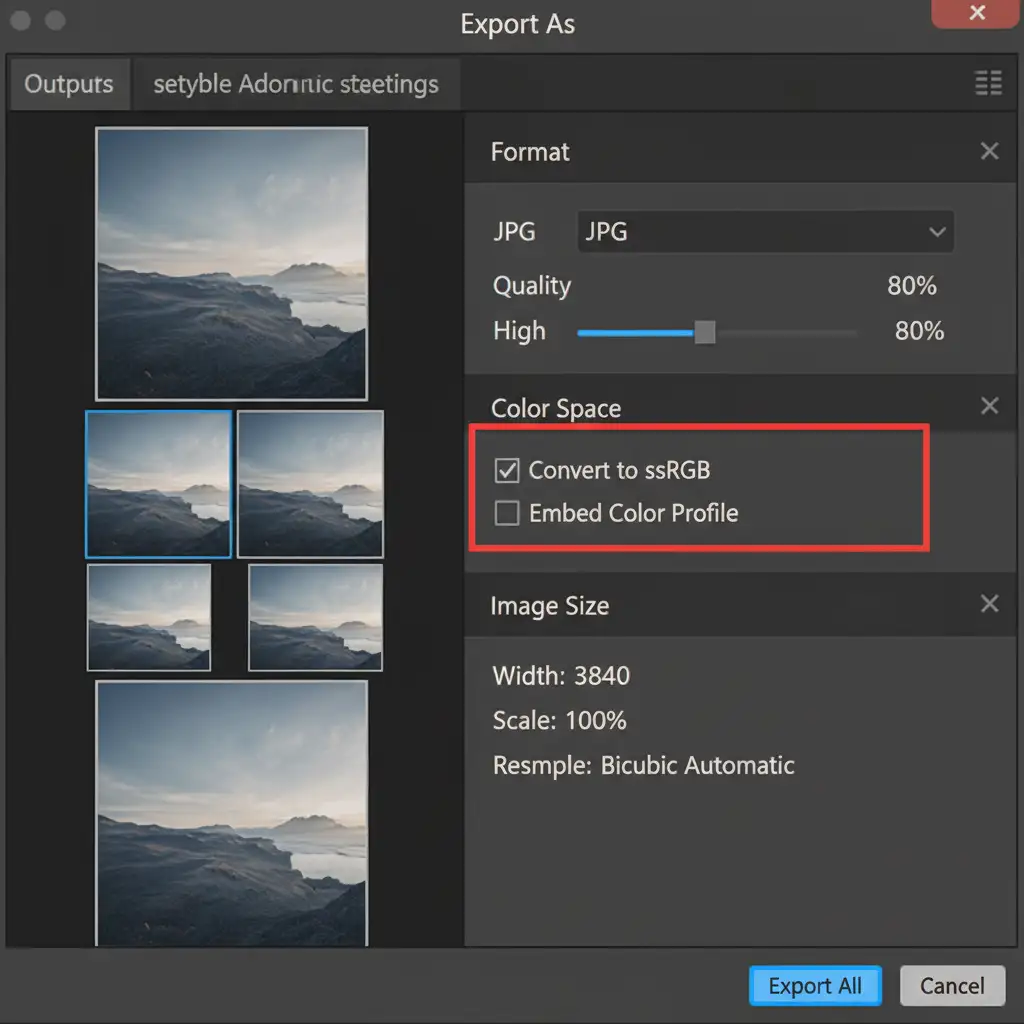Viewport: 1024px width, 1024px height.
Task: Switch to the Outputs tab
Action: [x=68, y=84]
